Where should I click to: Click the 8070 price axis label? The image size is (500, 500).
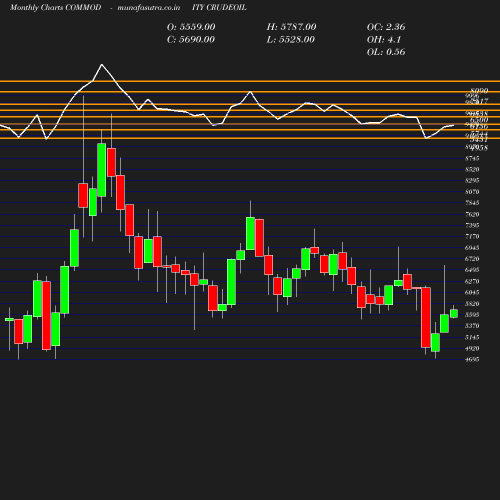click(472, 192)
